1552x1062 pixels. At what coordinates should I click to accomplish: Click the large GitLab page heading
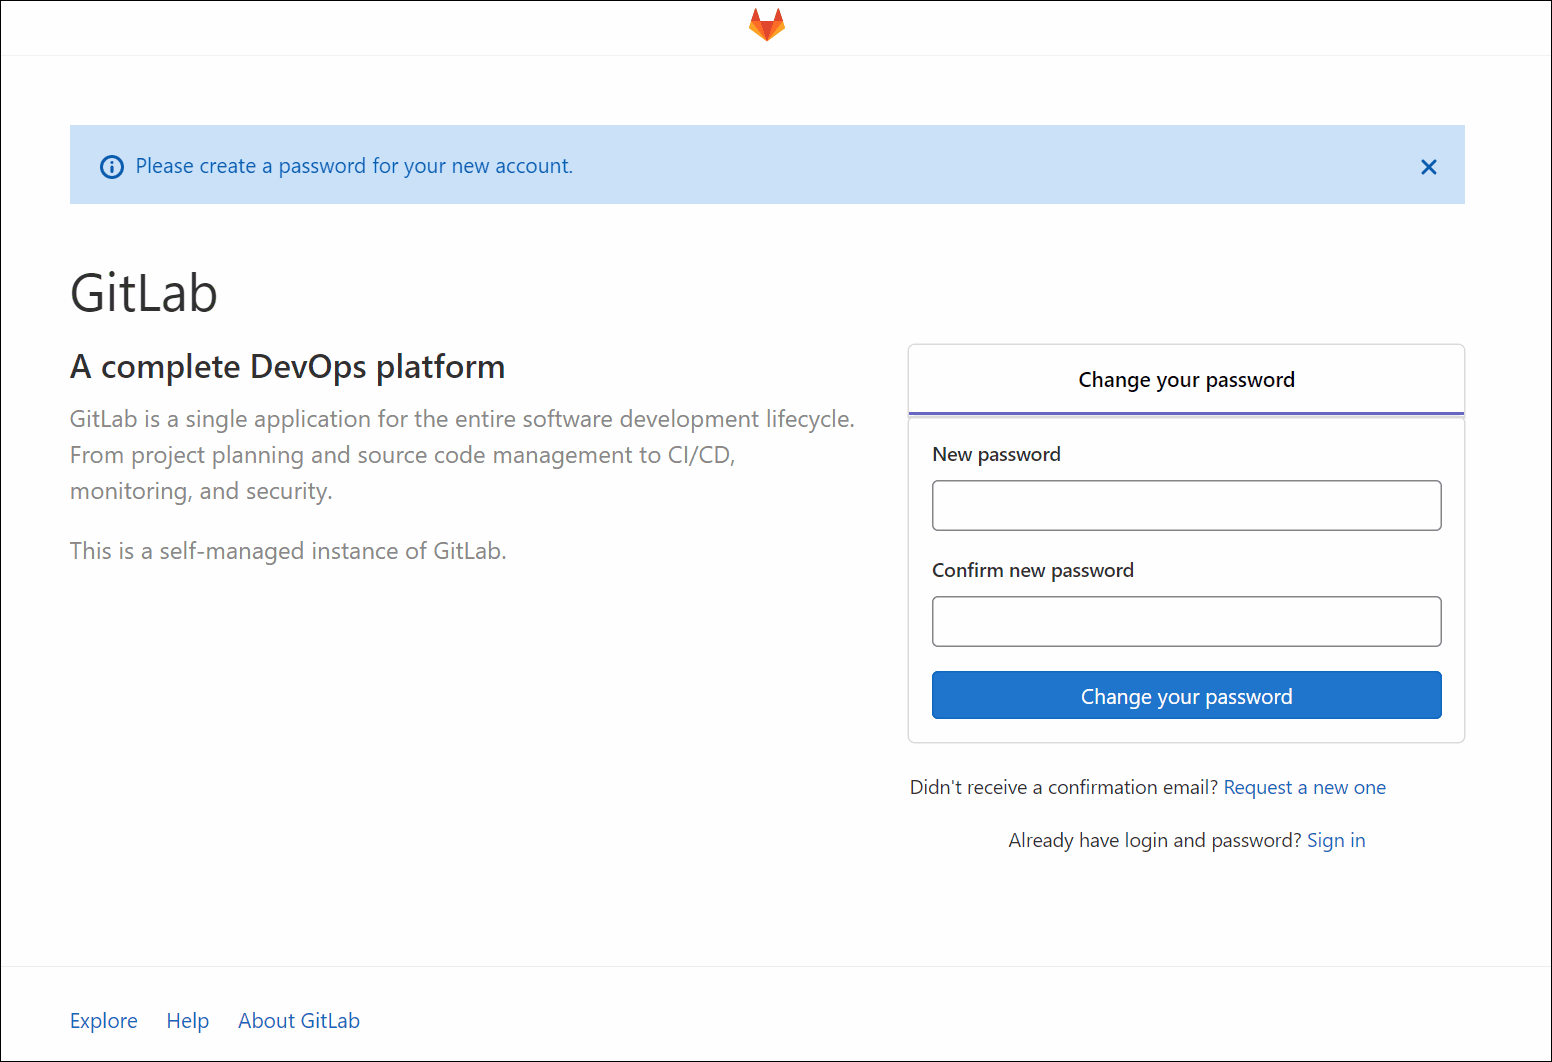pos(144,294)
